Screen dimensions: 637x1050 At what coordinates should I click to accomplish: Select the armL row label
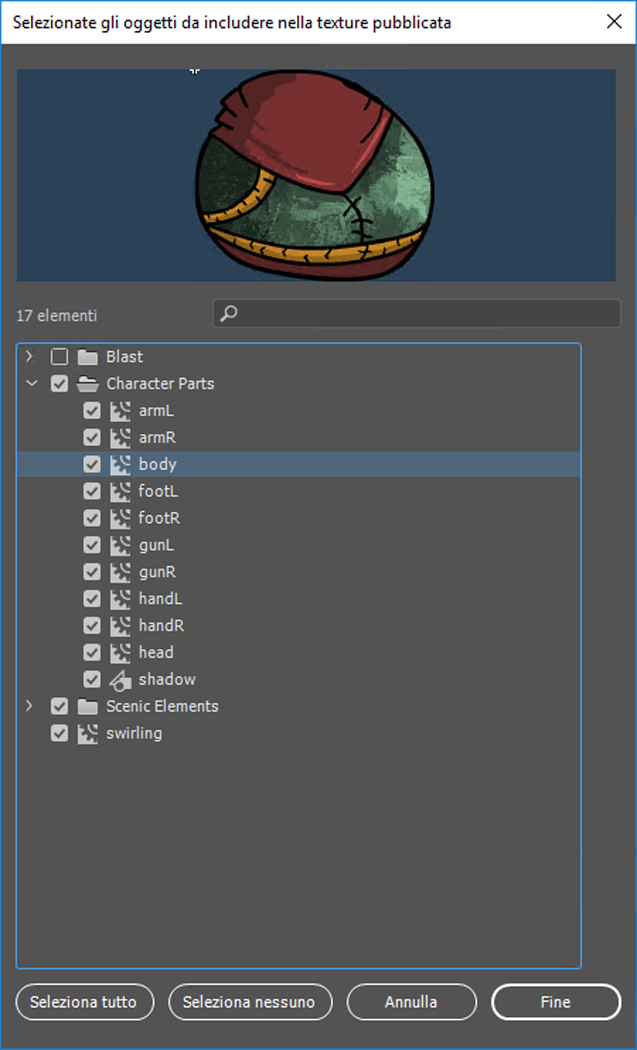[x=156, y=410]
